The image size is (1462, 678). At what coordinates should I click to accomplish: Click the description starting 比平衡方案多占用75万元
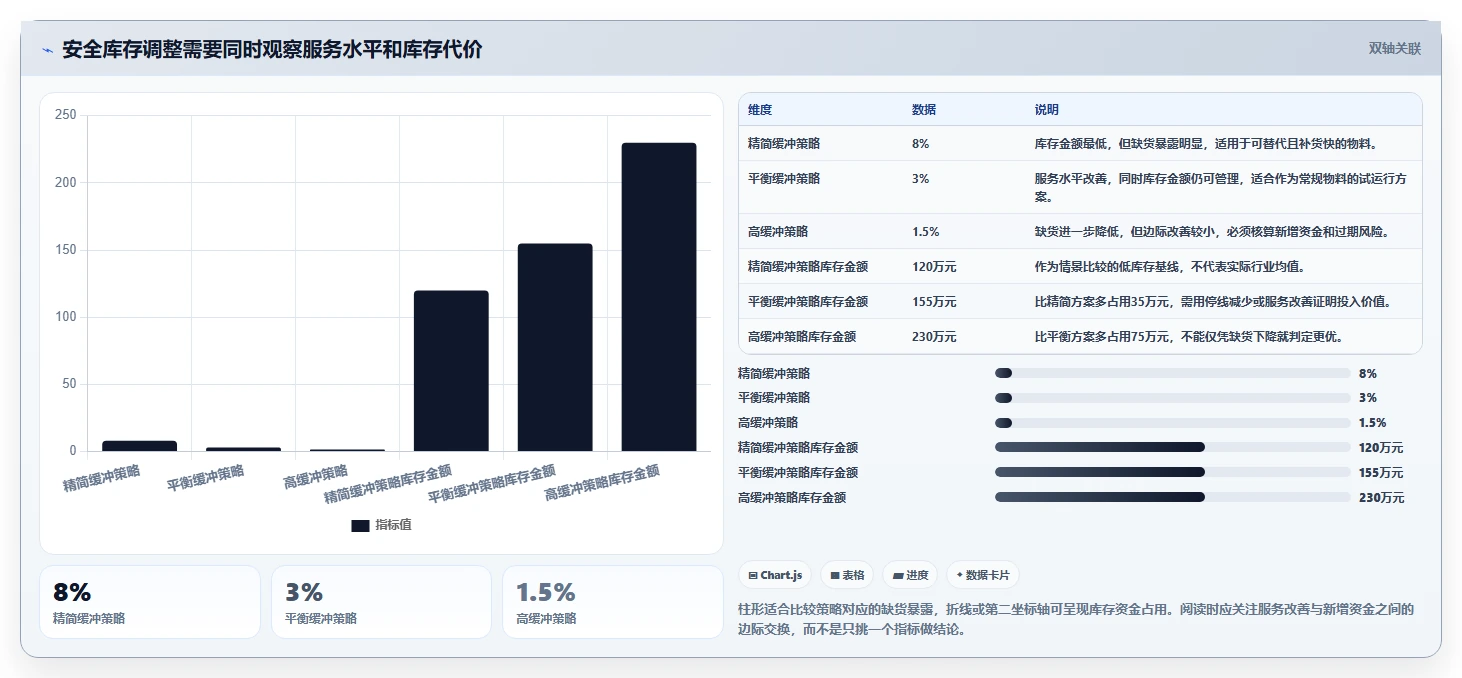click(x=1188, y=337)
